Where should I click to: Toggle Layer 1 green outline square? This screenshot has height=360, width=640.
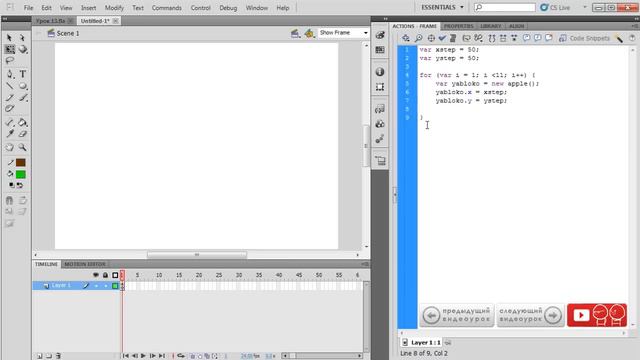pos(115,286)
